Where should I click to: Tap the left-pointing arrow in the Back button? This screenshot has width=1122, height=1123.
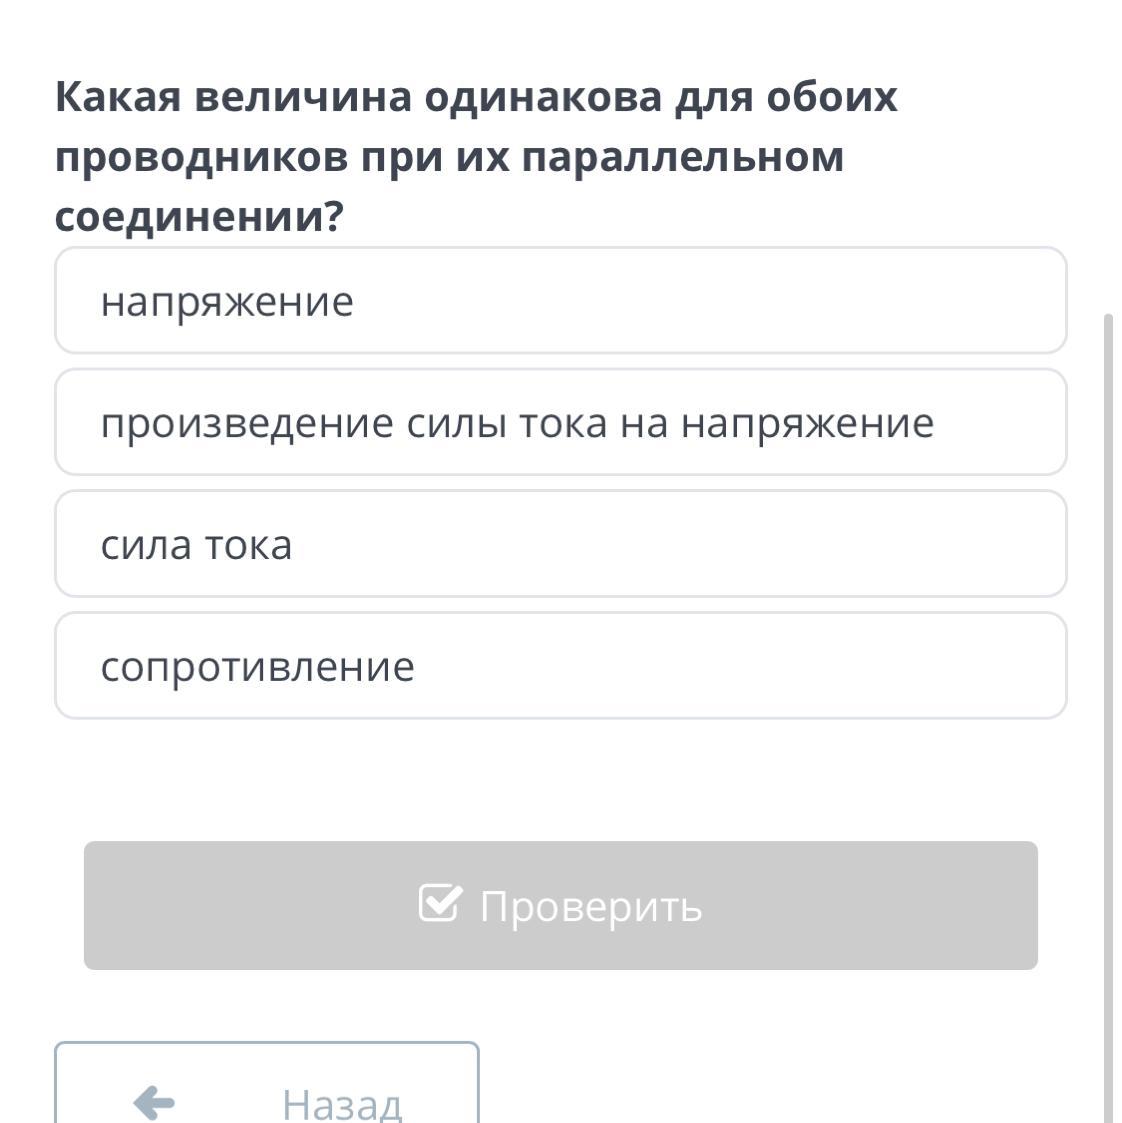tap(152, 1104)
